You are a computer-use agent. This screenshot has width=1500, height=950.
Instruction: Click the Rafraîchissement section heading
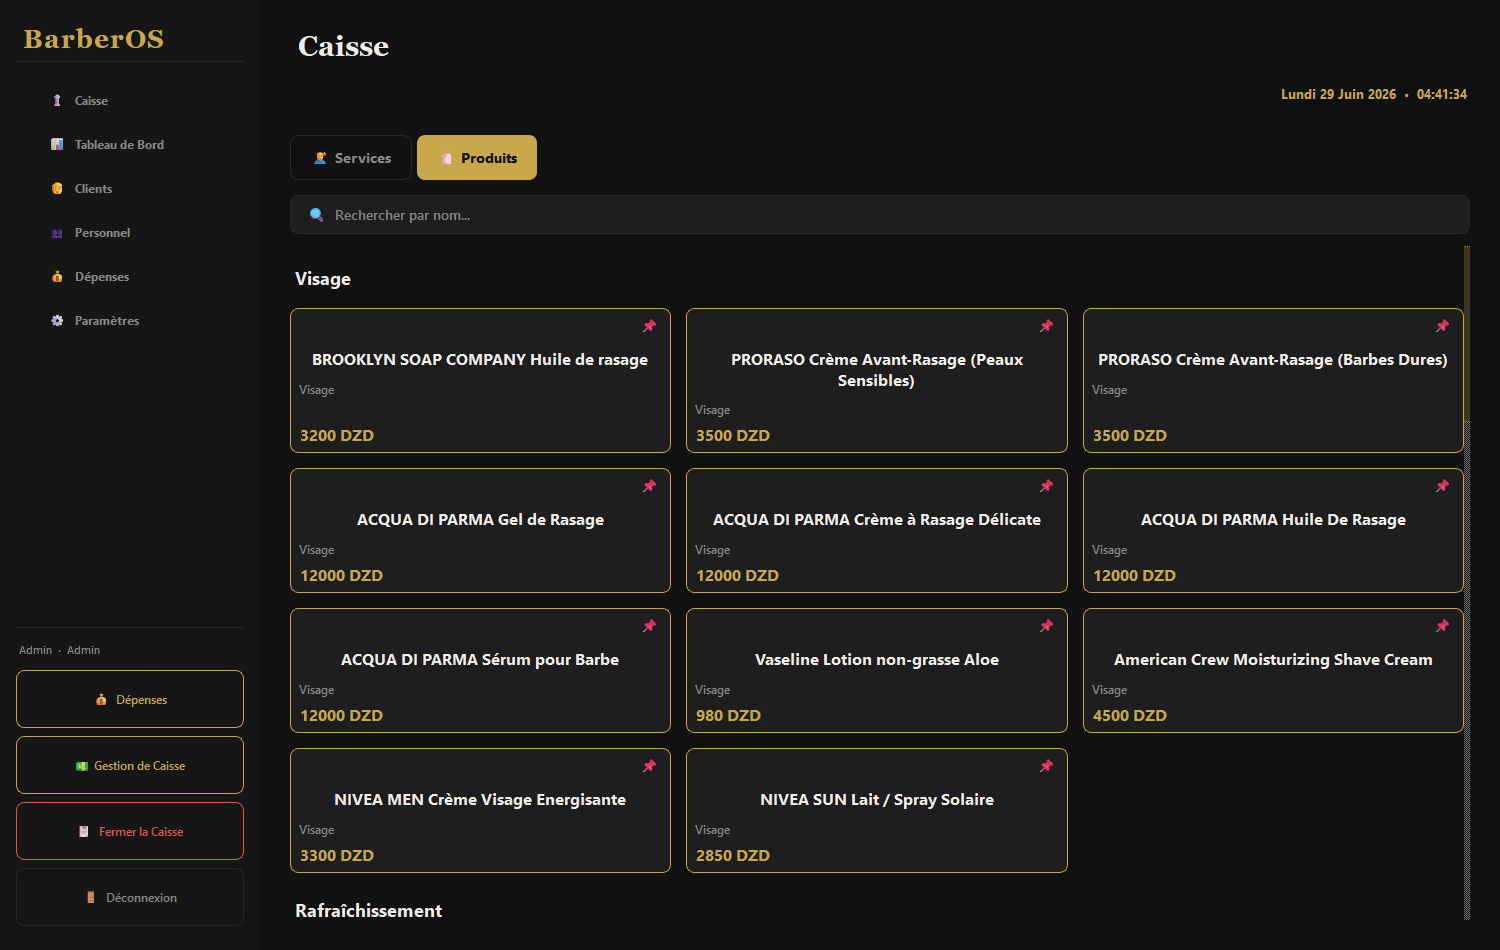coord(369,911)
